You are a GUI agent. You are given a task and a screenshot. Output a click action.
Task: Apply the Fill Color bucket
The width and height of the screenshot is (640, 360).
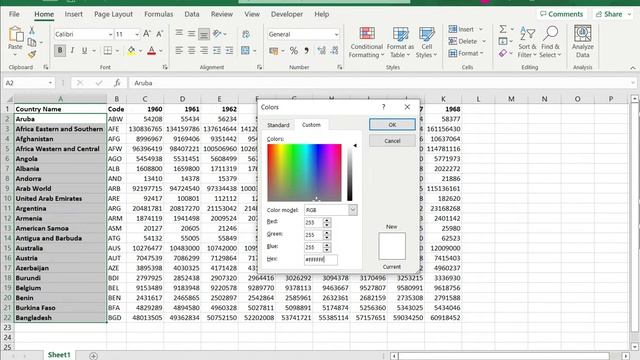[131, 50]
